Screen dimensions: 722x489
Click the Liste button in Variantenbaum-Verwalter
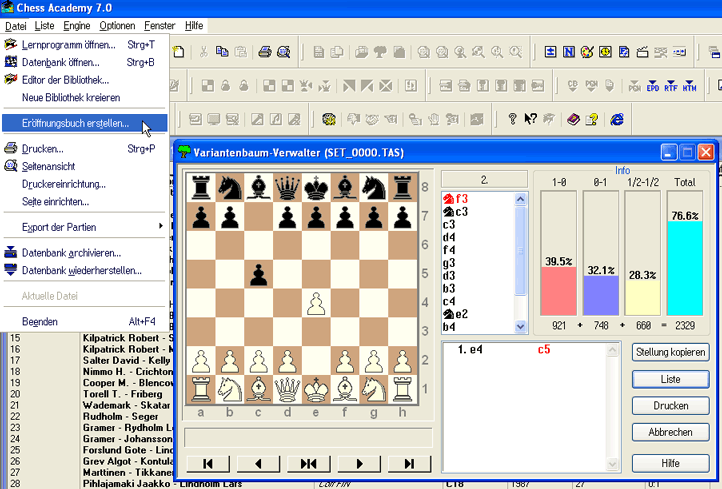(670, 379)
